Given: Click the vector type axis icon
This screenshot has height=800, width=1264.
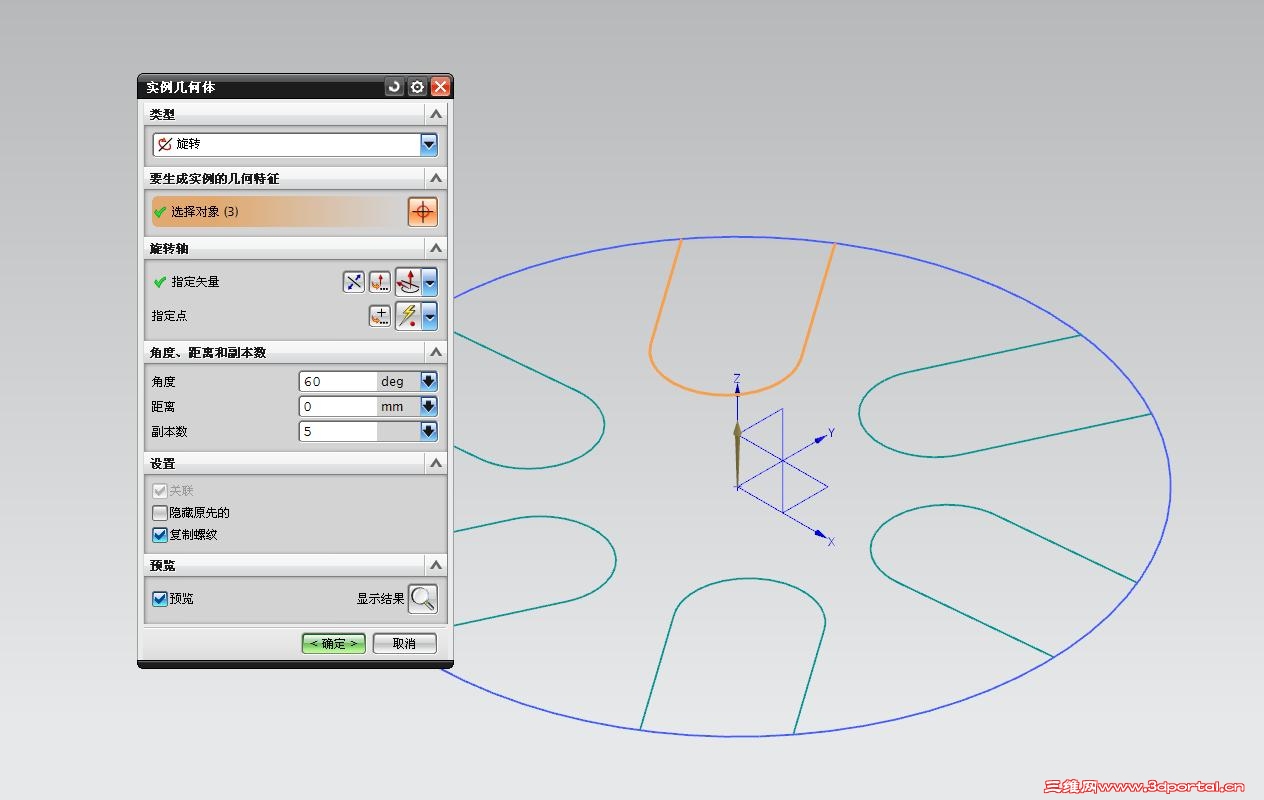Looking at the screenshot, I should (x=408, y=282).
